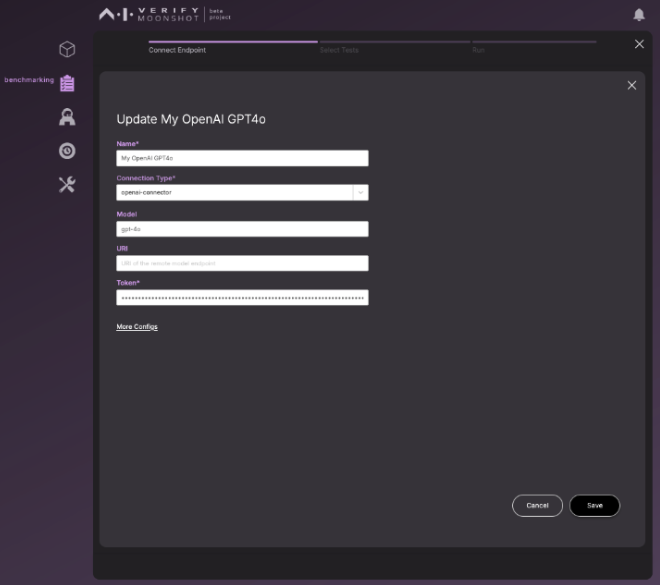This screenshot has width=660, height=585.
Task: Go to the Select Tests step
Action: tap(339, 50)
